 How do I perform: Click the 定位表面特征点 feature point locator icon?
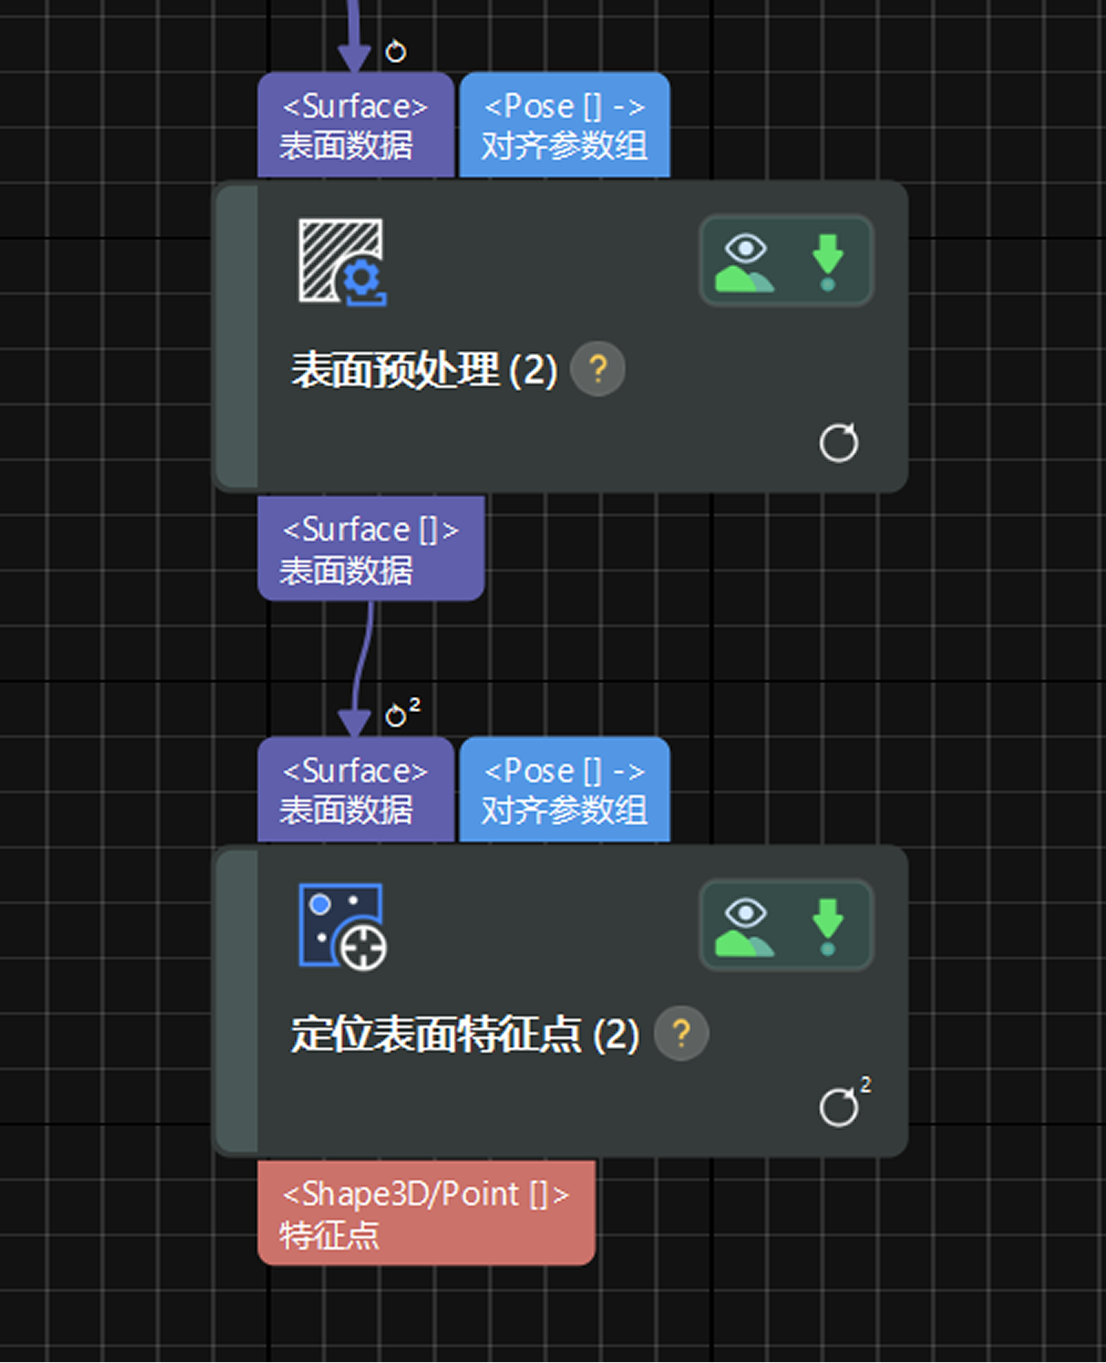340,926
